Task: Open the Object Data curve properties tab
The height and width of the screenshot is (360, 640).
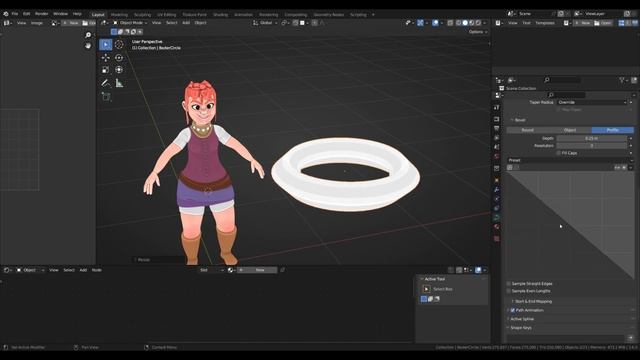Action: tap(497, 218)
